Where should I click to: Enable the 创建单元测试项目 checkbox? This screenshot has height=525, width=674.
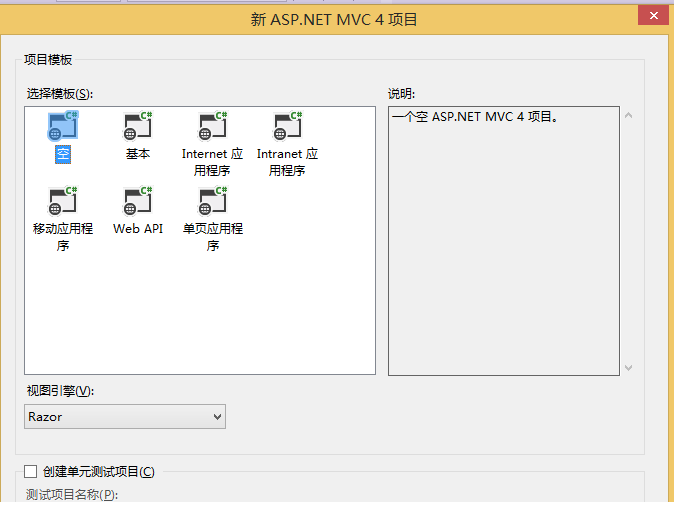click(31, 472)
